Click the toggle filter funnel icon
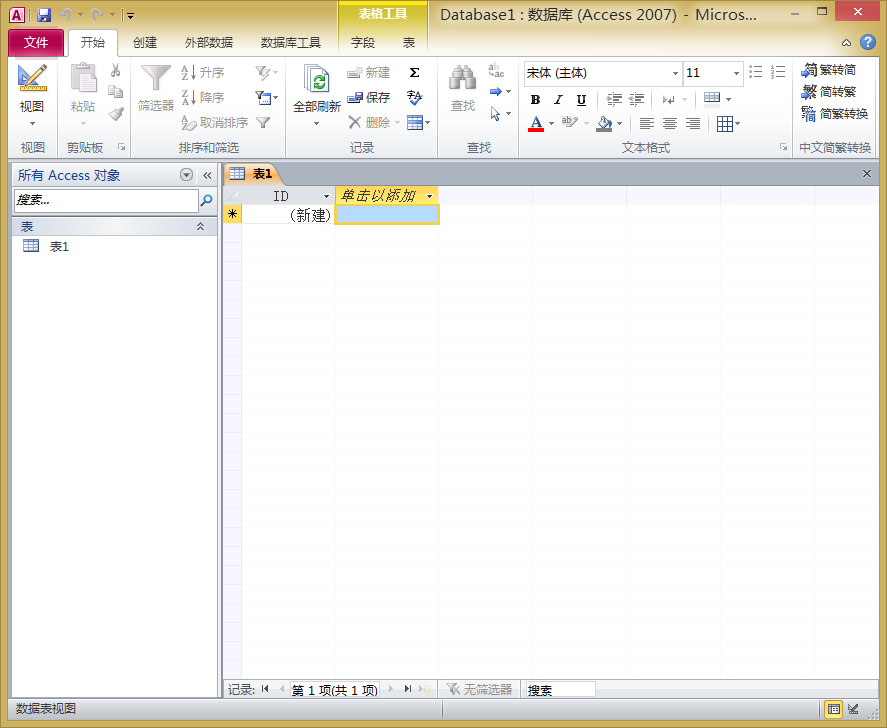Viewport: 887px width, 728px height. [263, 122]
